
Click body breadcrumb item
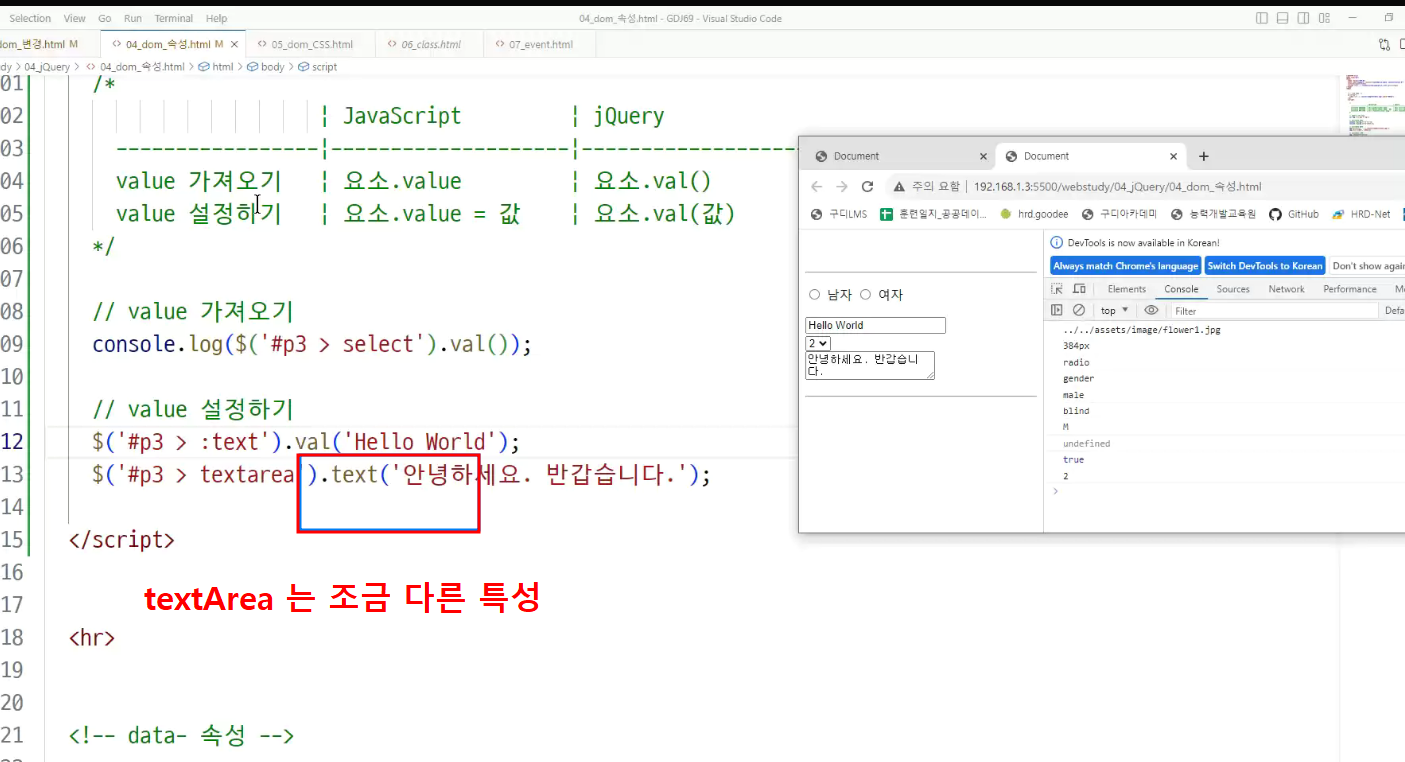(266, 67)
